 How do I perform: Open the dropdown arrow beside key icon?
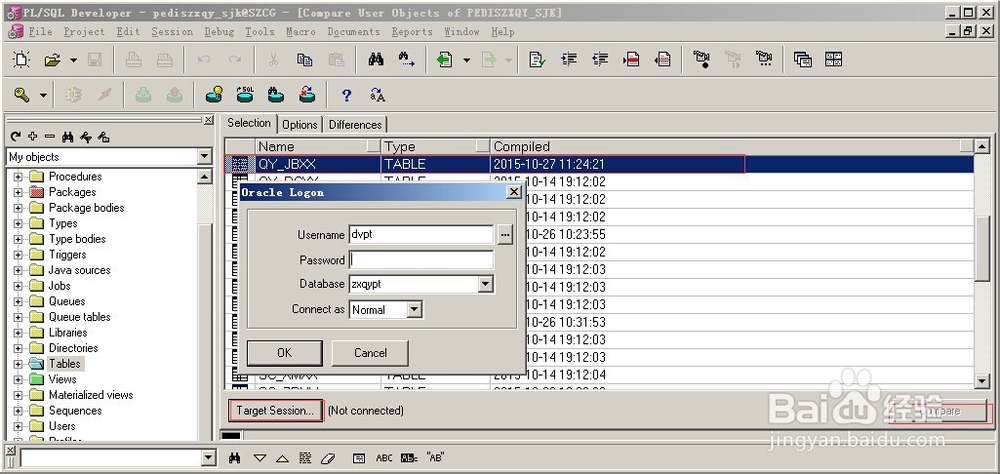[43, 95]
